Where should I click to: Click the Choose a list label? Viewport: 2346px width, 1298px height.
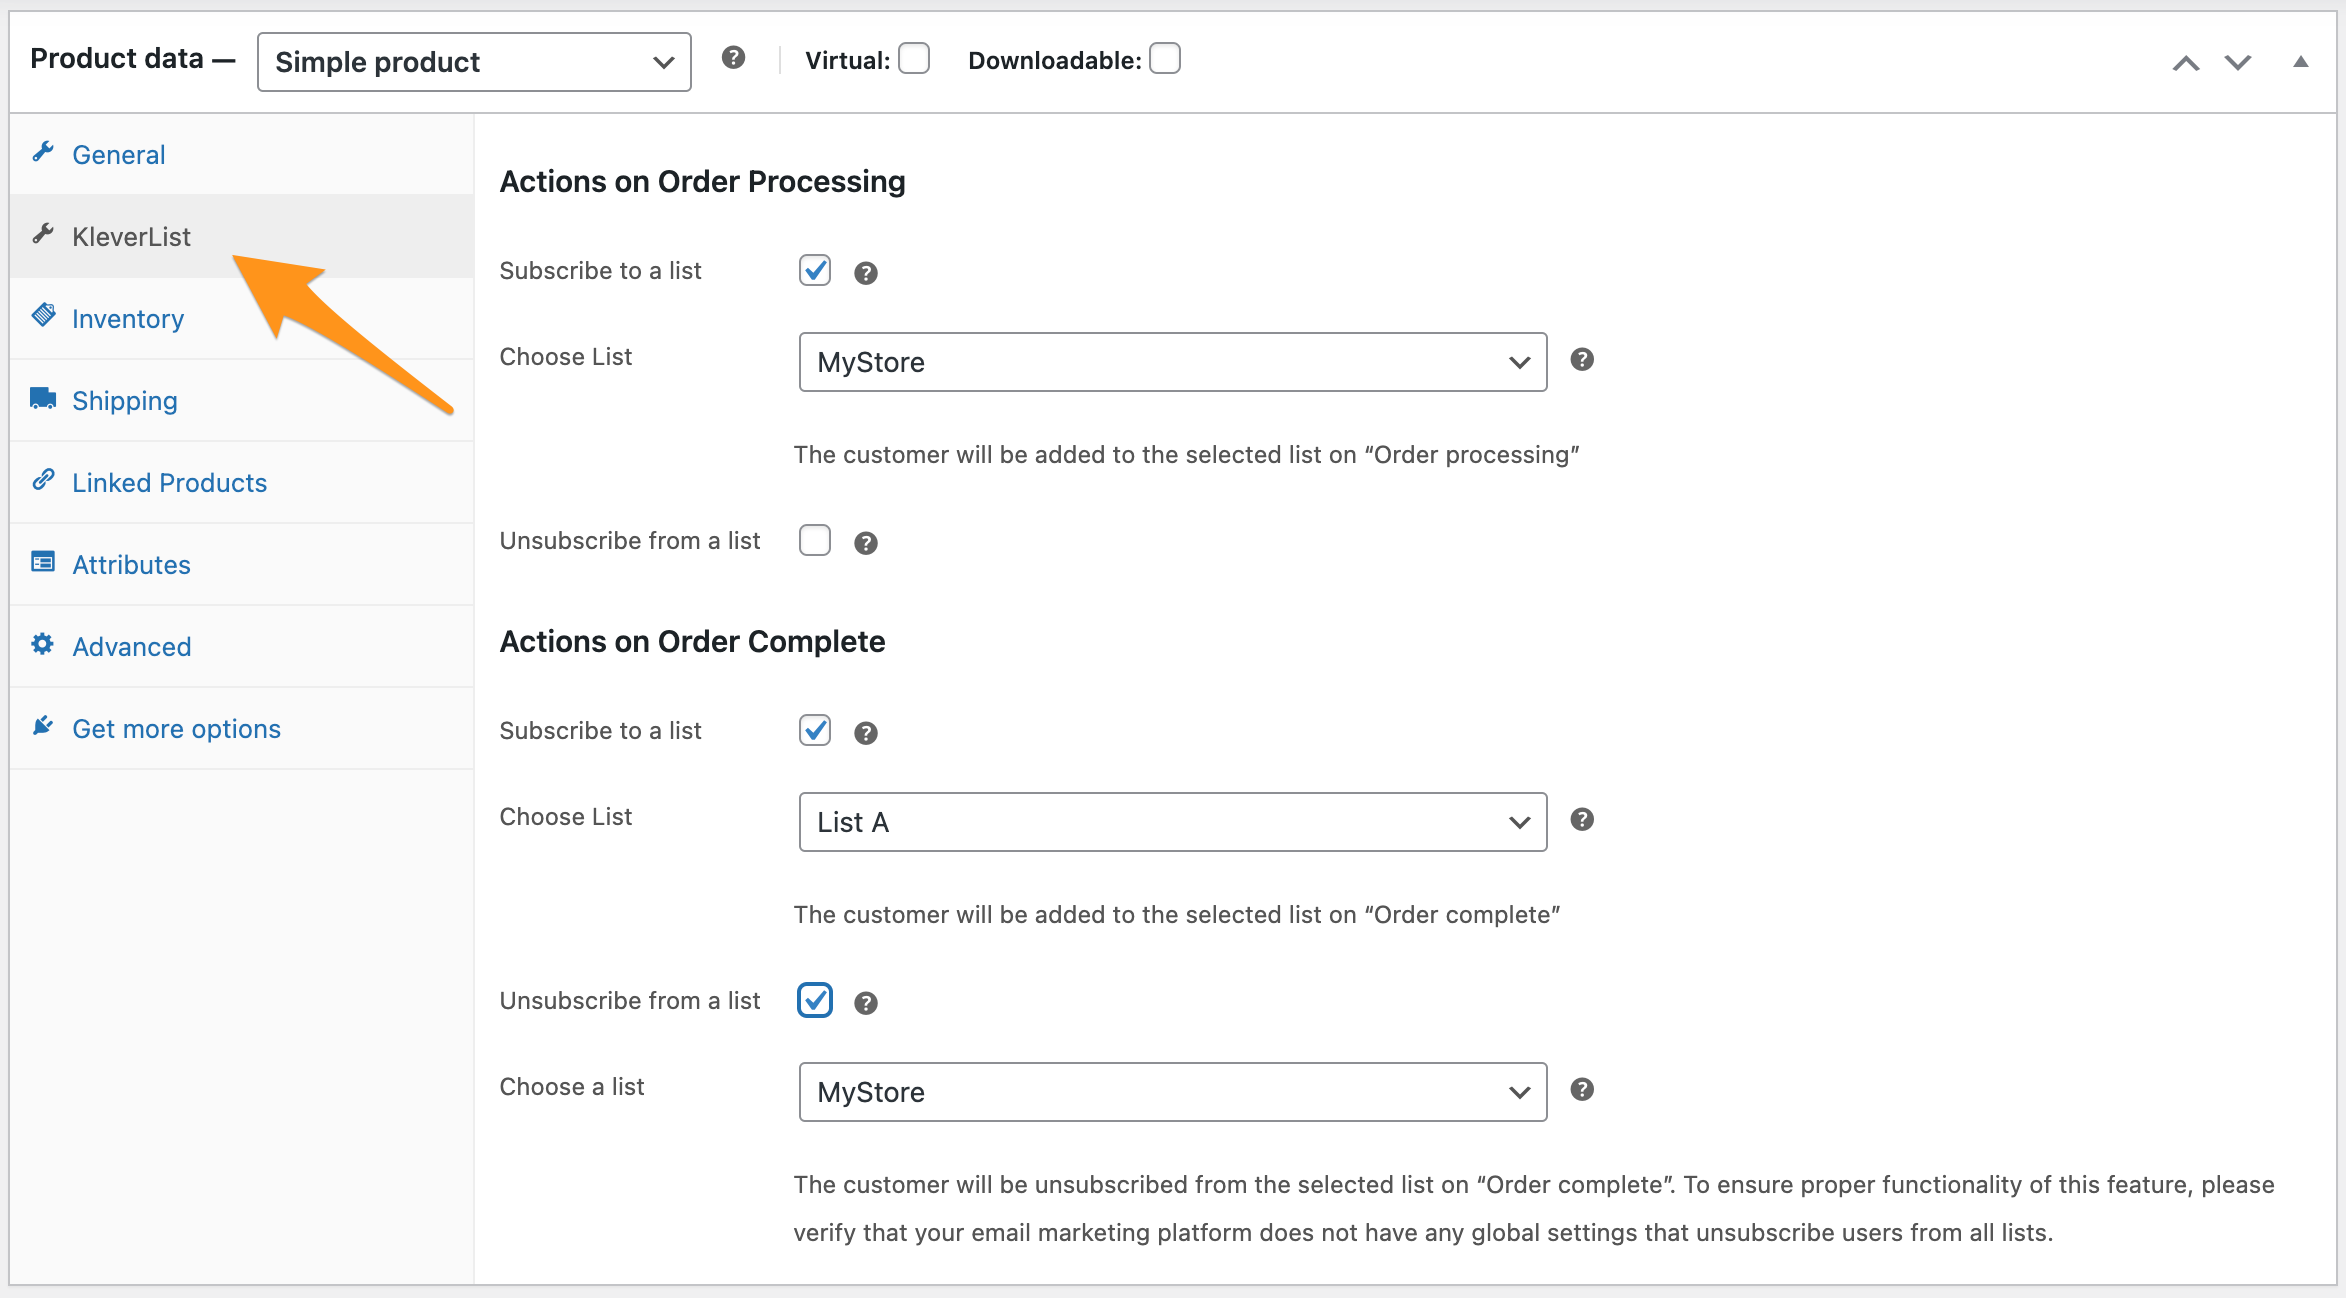tap(572, 1086)
